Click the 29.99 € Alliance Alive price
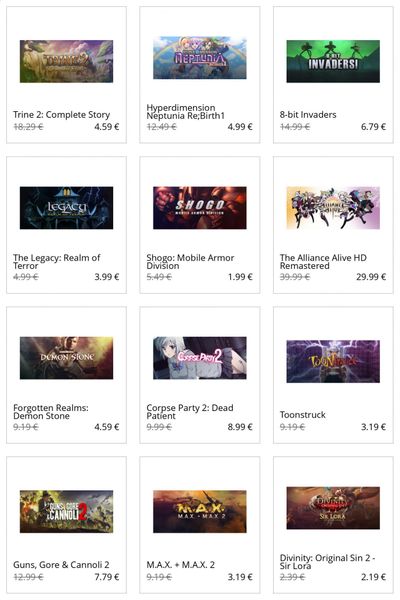The height and width of the screenshot is (600, 400). [371, 277]
